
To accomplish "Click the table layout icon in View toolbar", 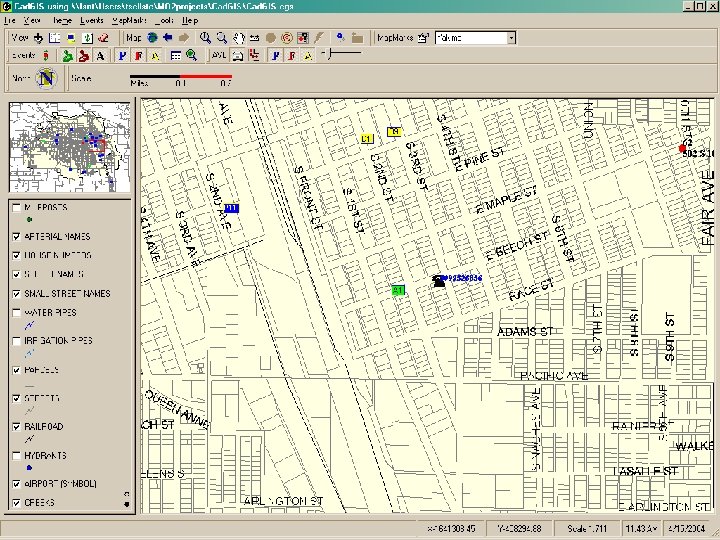I will point(54,38).
